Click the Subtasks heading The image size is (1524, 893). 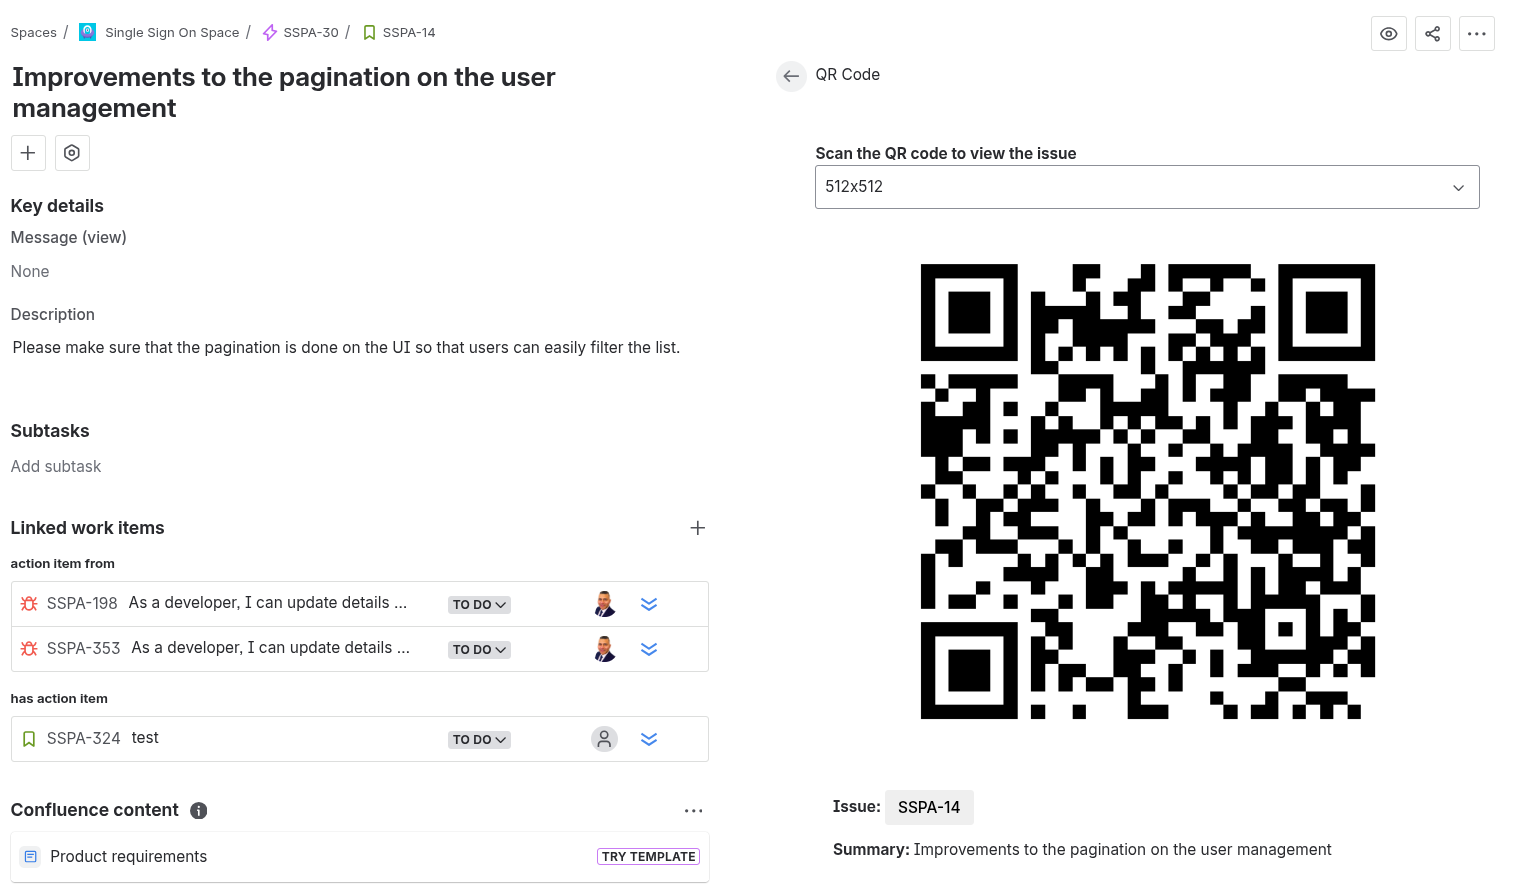point(50,431)
